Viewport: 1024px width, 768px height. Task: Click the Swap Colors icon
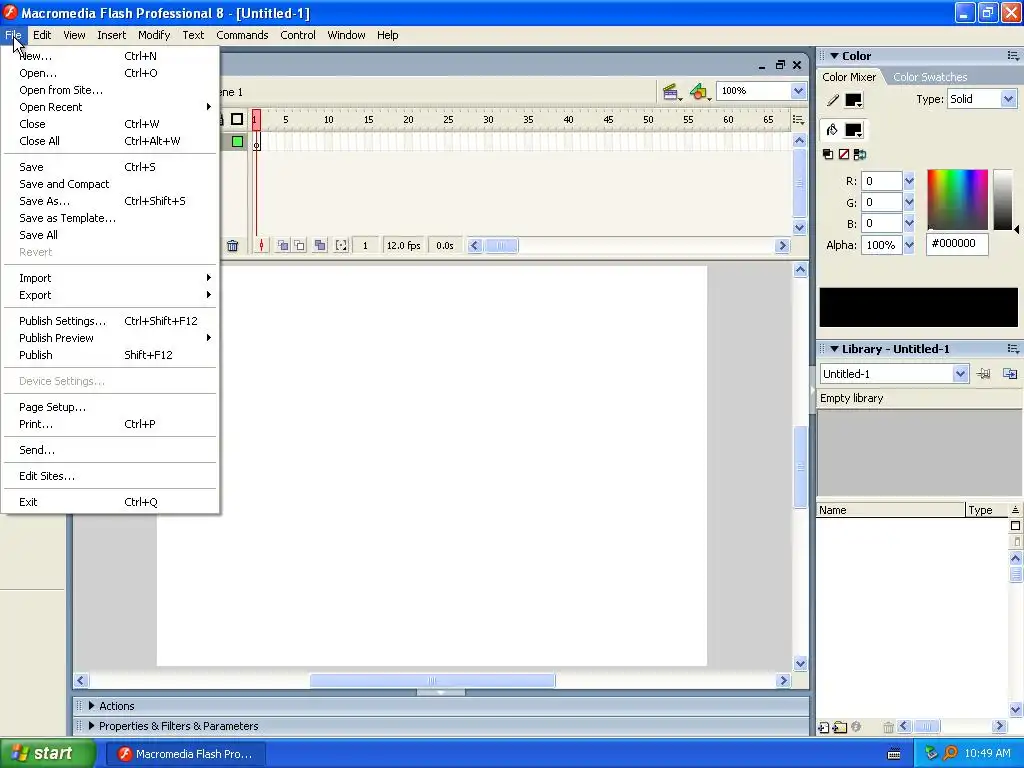tap(860, 154)
